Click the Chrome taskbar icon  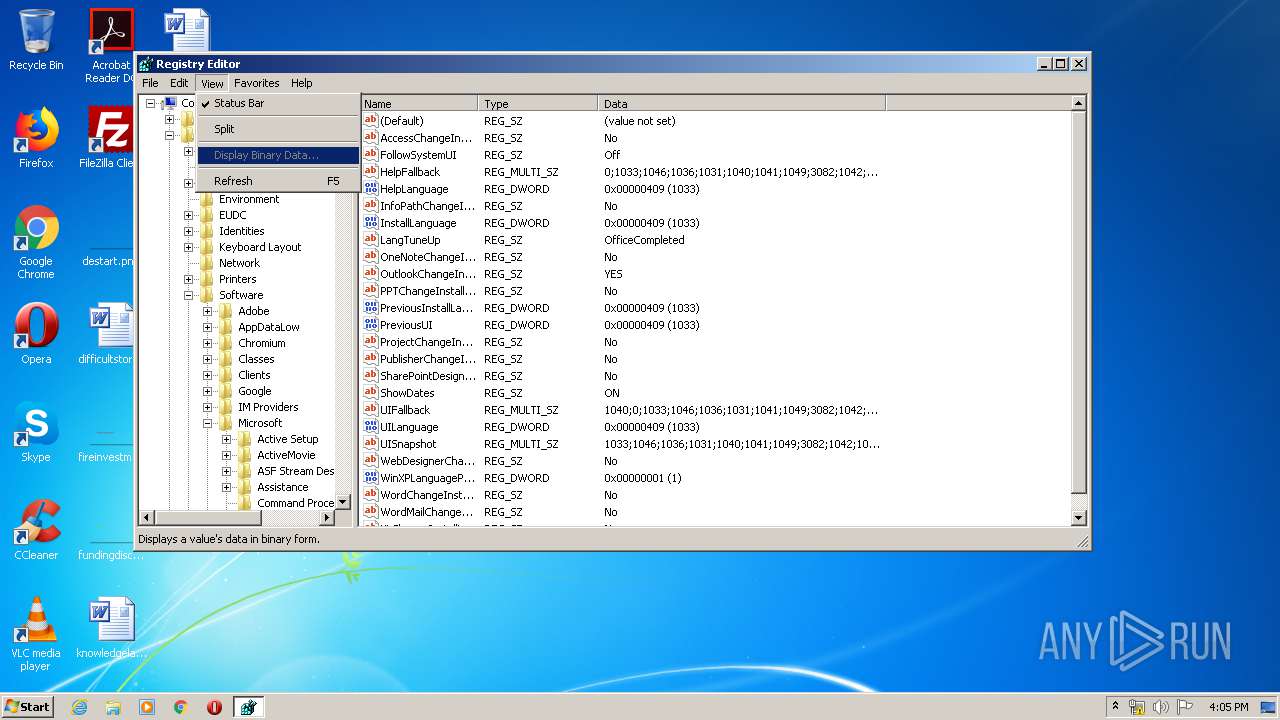181,707
